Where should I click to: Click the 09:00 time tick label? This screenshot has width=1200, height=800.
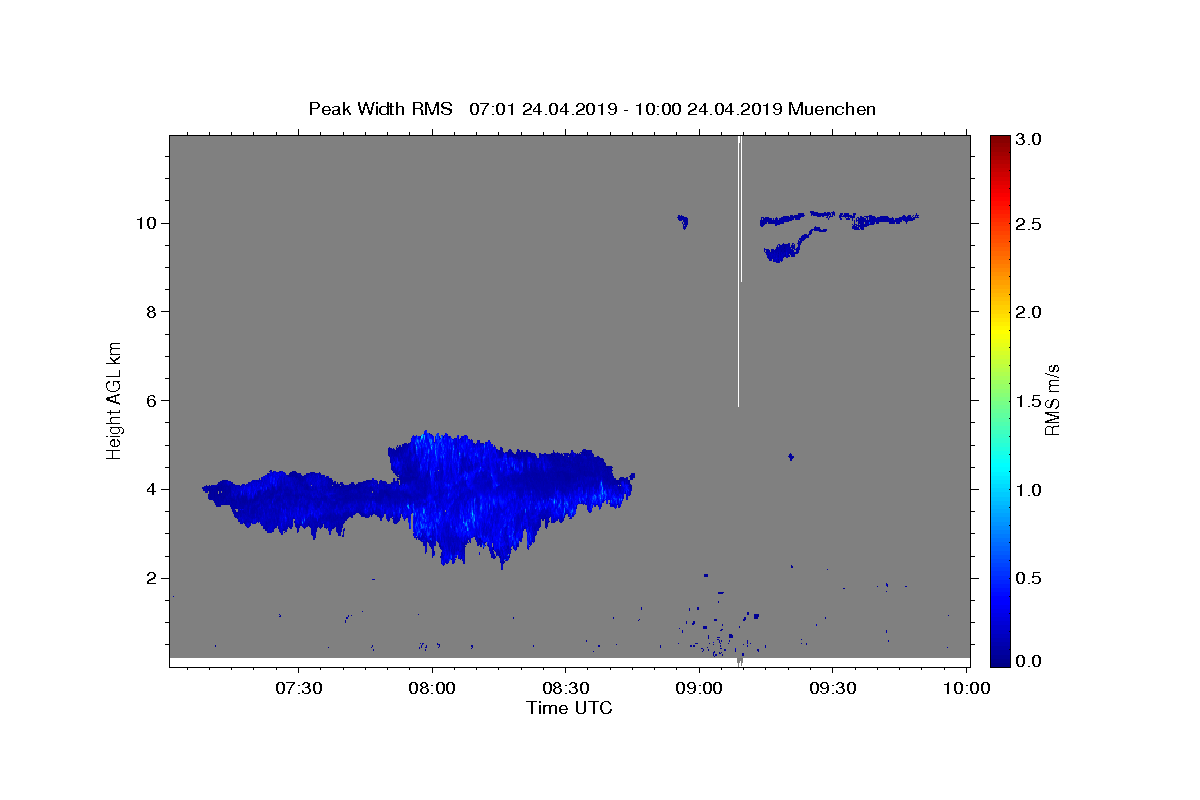699,688
